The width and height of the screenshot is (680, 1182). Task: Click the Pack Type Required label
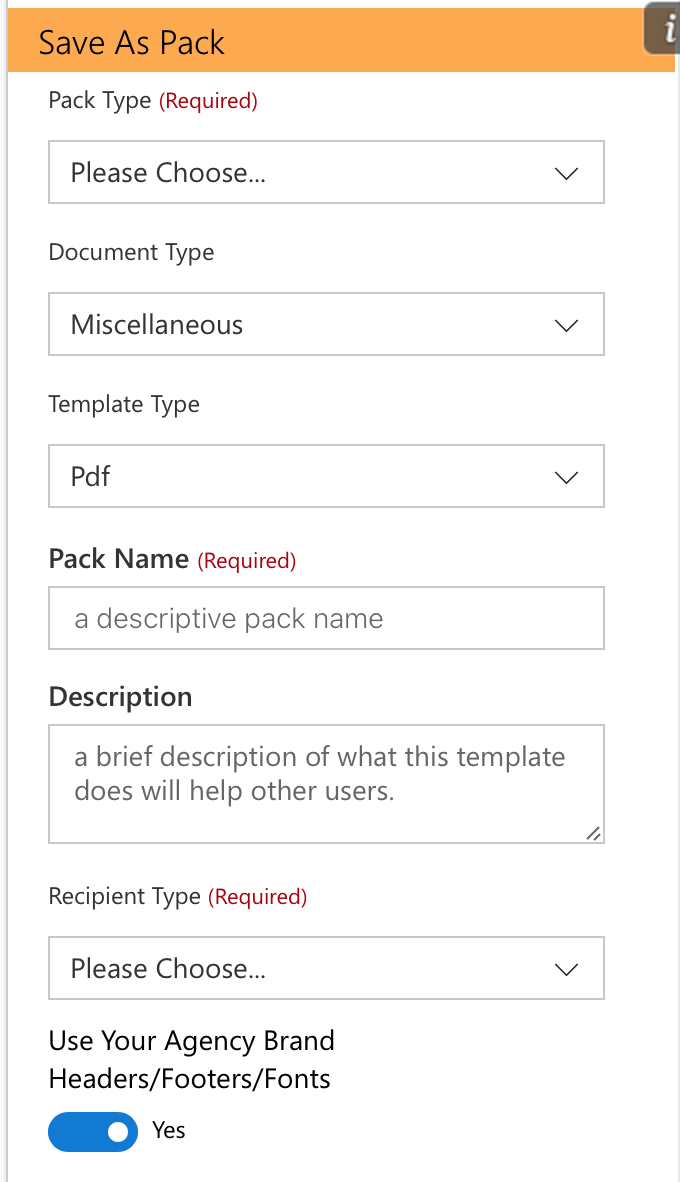(x=208, y=100)
